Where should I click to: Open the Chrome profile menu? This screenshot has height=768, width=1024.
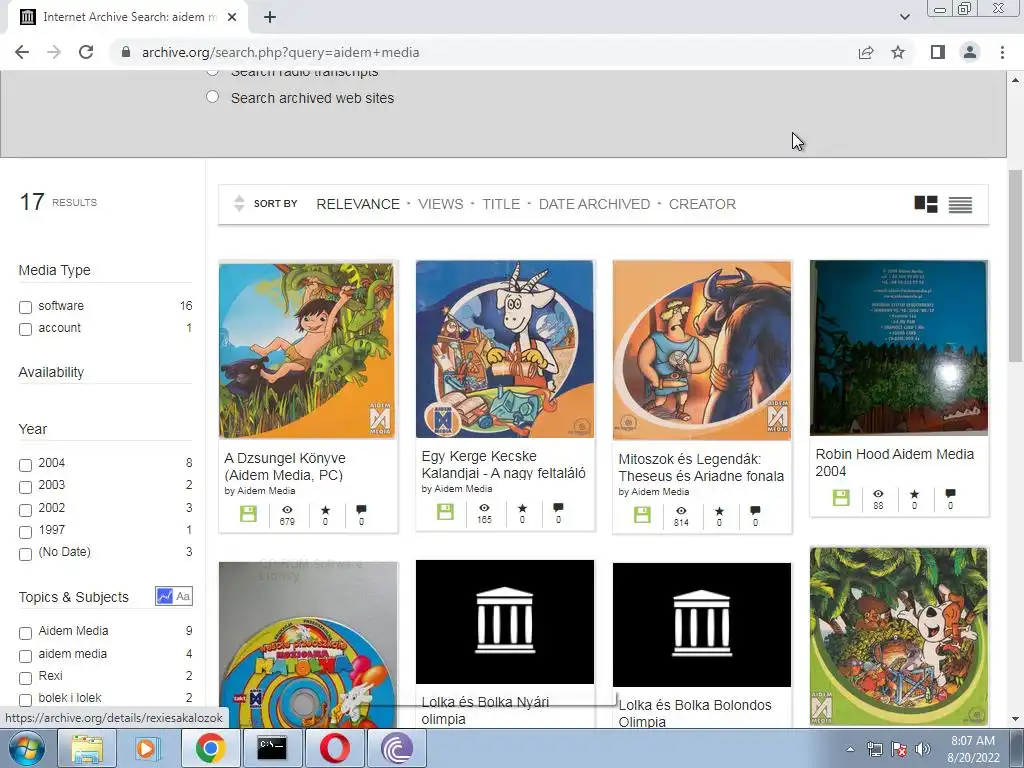tap(970, 52)
